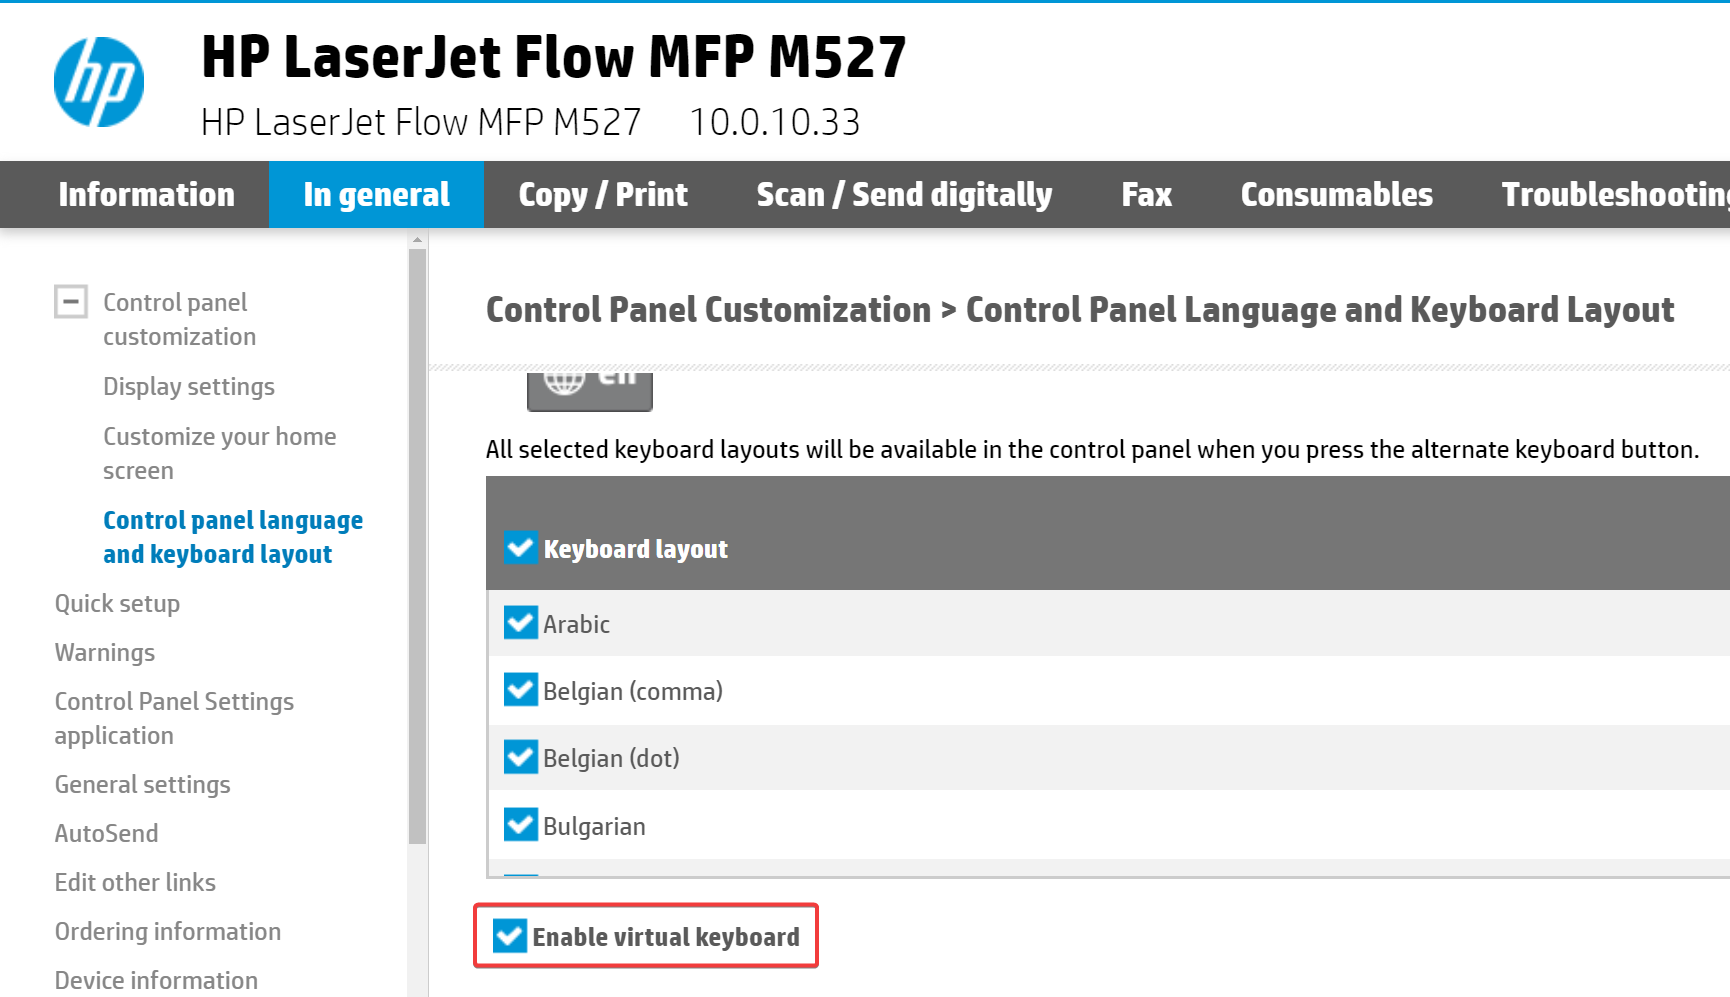Screen dimensions: 1730x997
Task: Uncheck the Arabic keyboard layout
Action: 520,623
